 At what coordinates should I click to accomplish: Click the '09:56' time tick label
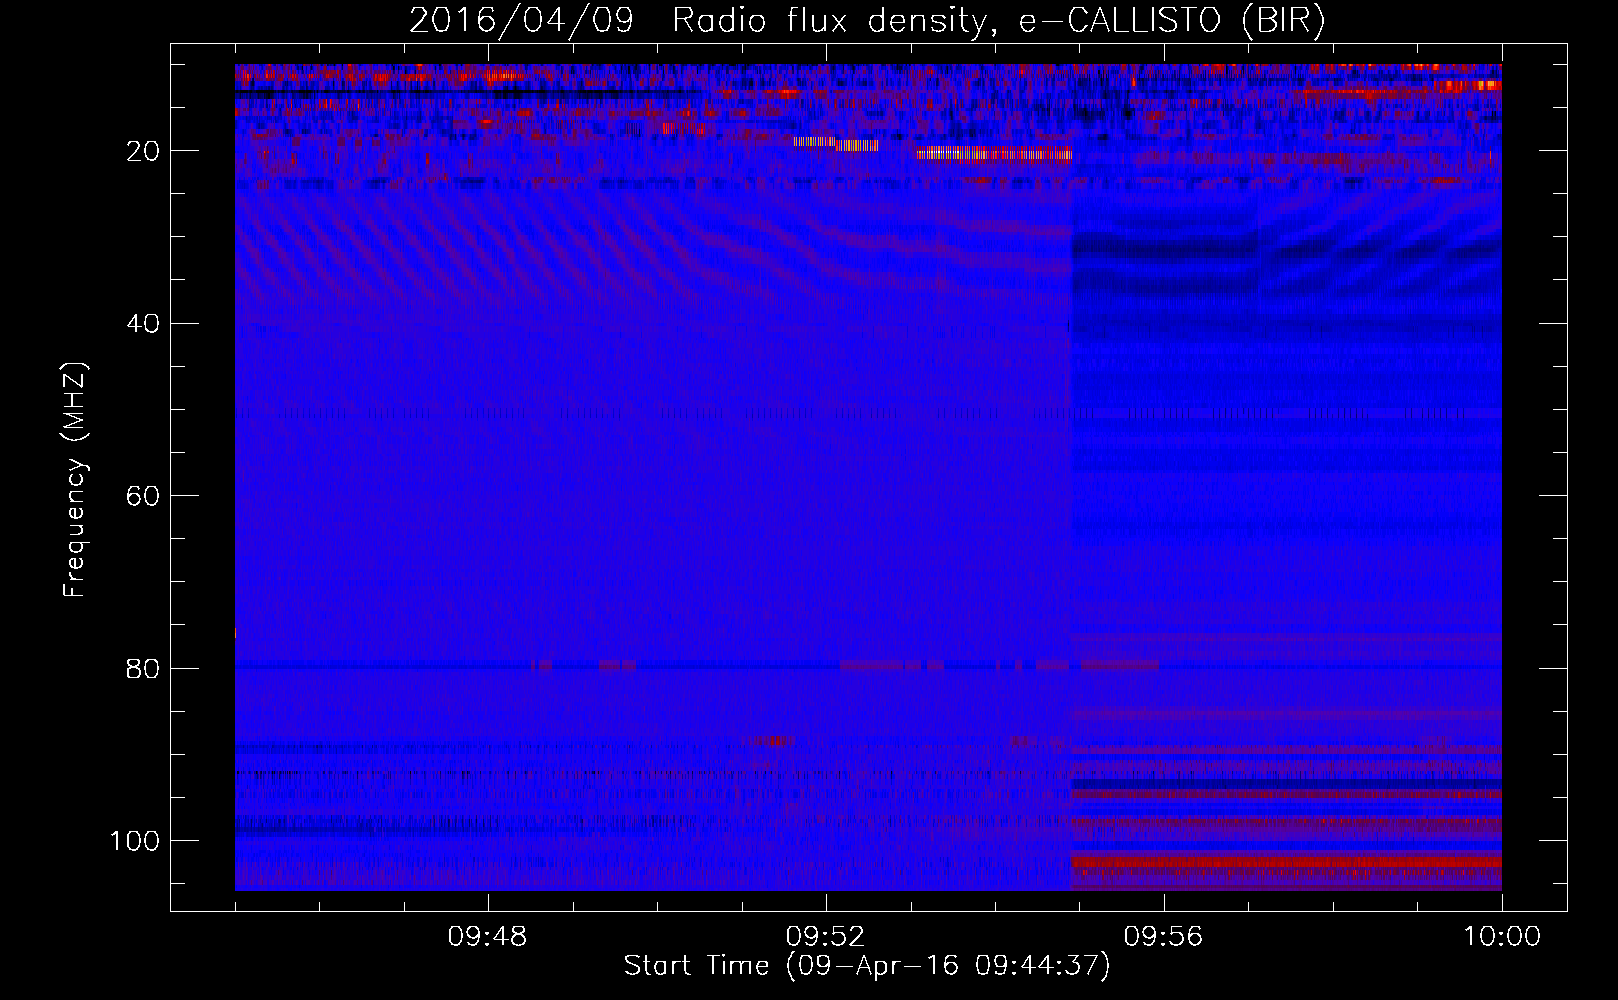coord(1163,937)
